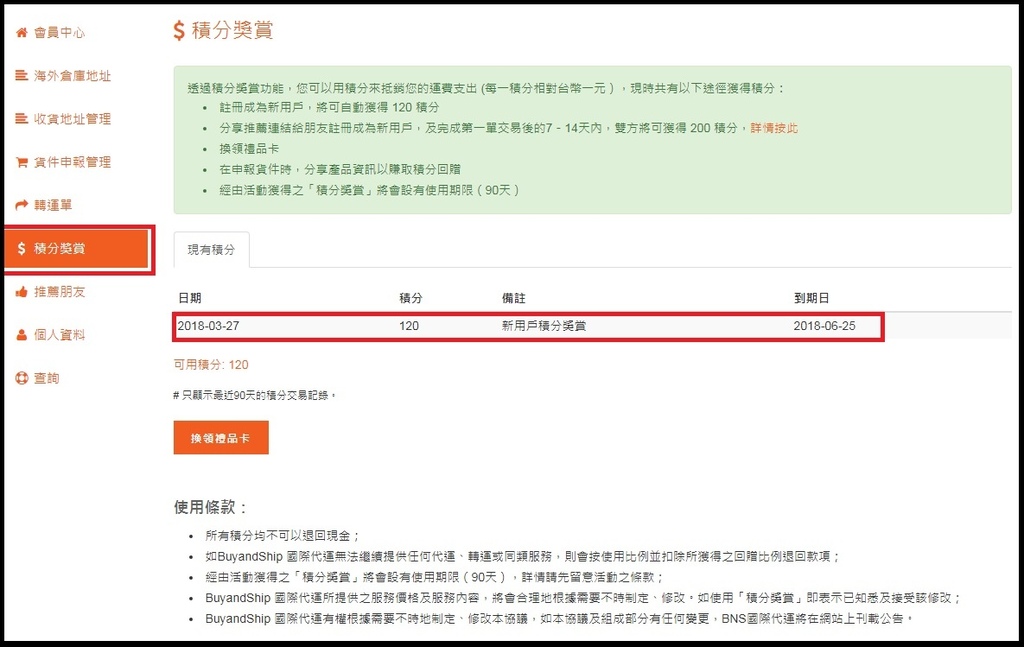Click the home icon beside 會員中心

(21, 33)
